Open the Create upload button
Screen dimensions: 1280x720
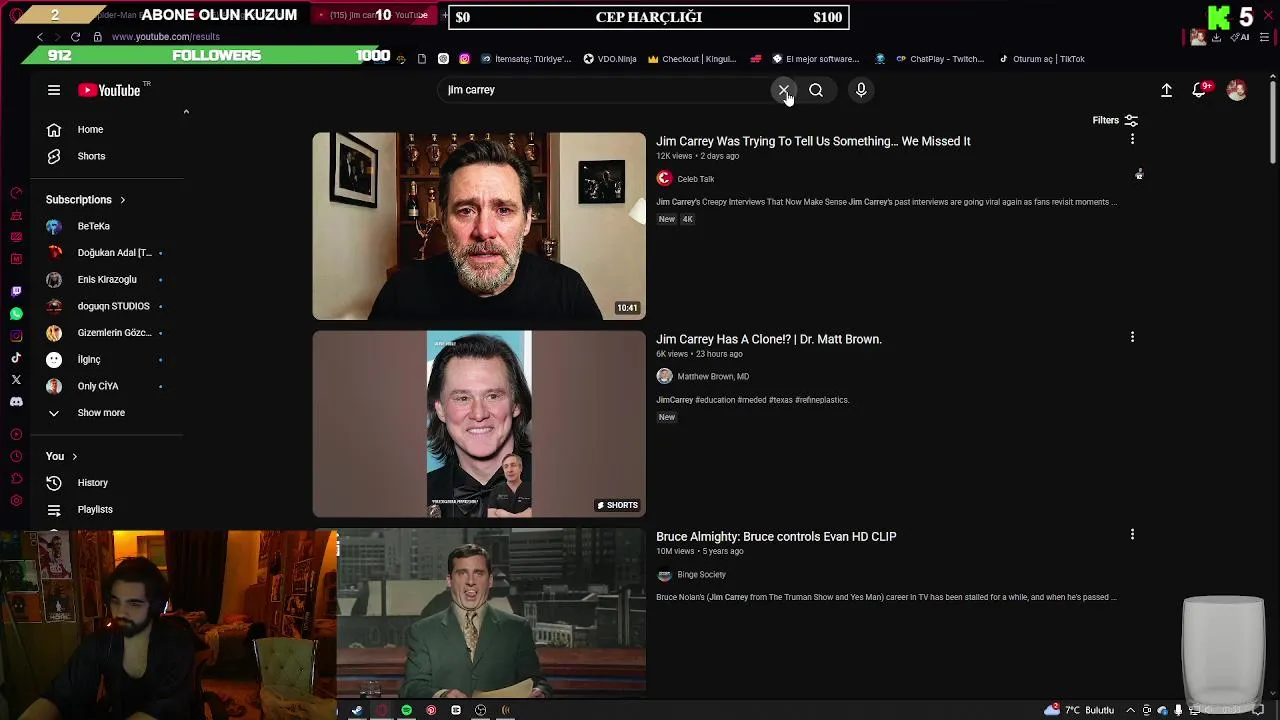coord(1166,90)
